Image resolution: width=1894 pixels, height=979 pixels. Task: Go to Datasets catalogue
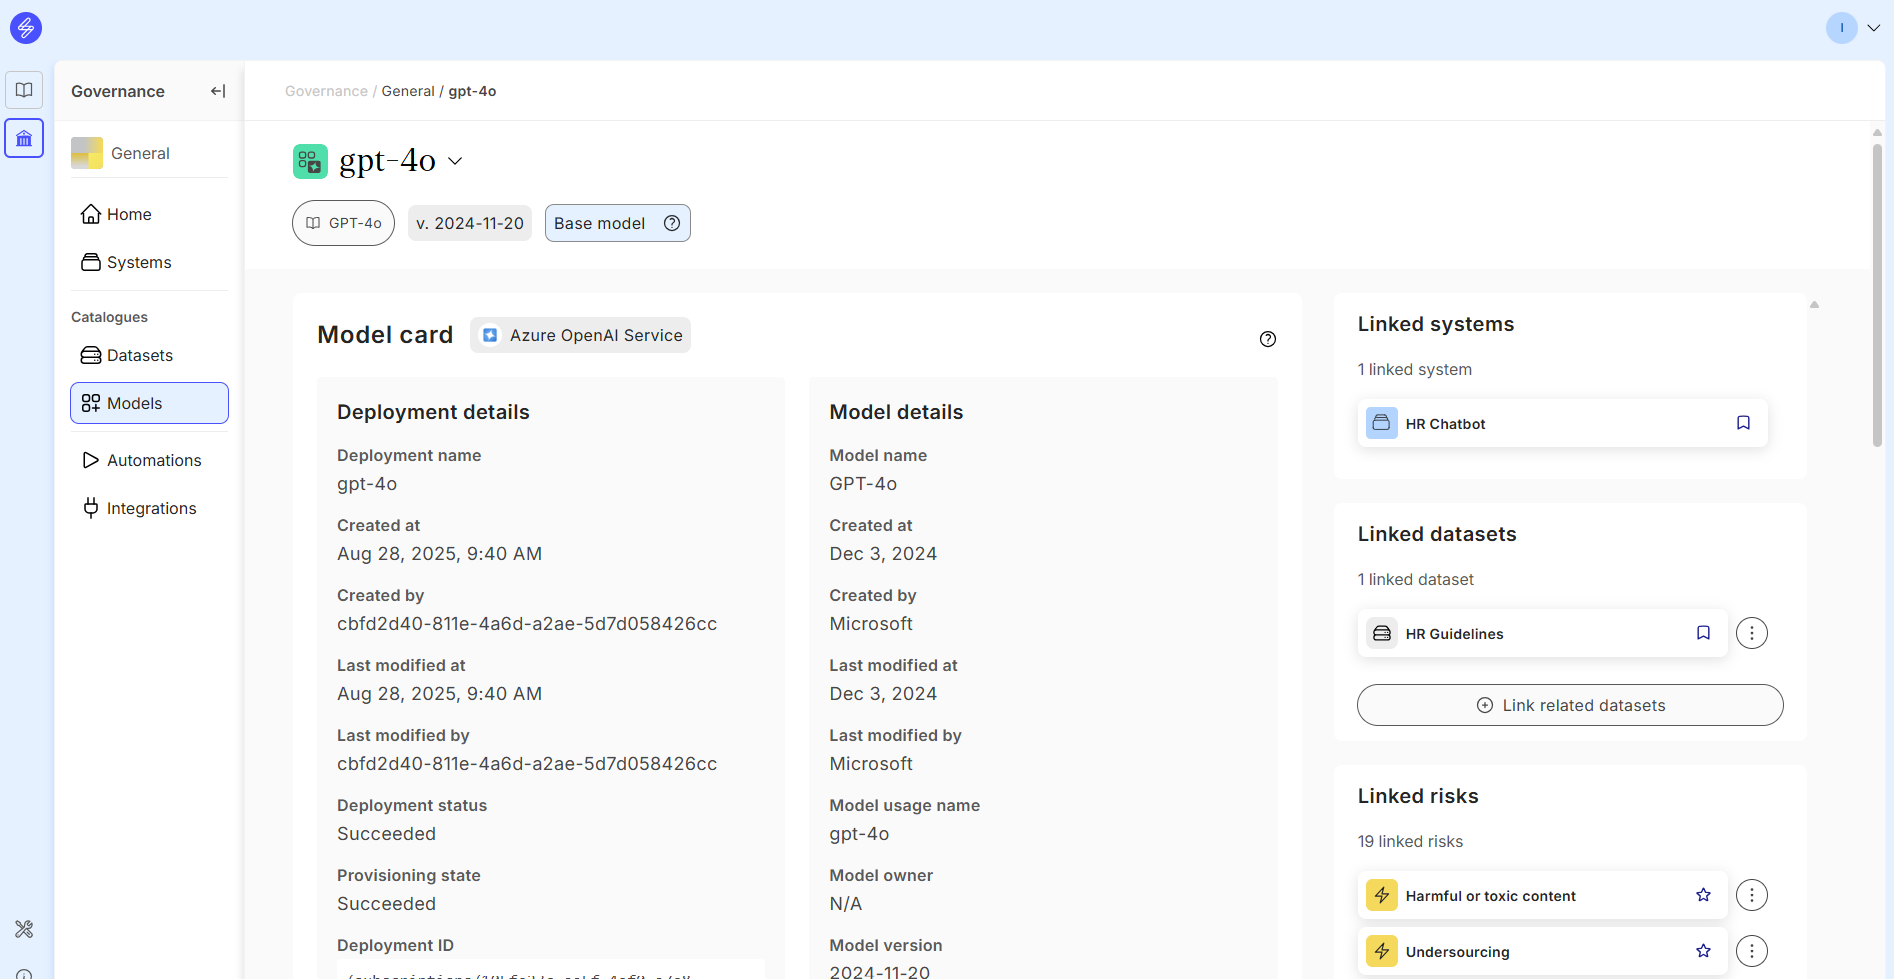(x=139, y=355)
